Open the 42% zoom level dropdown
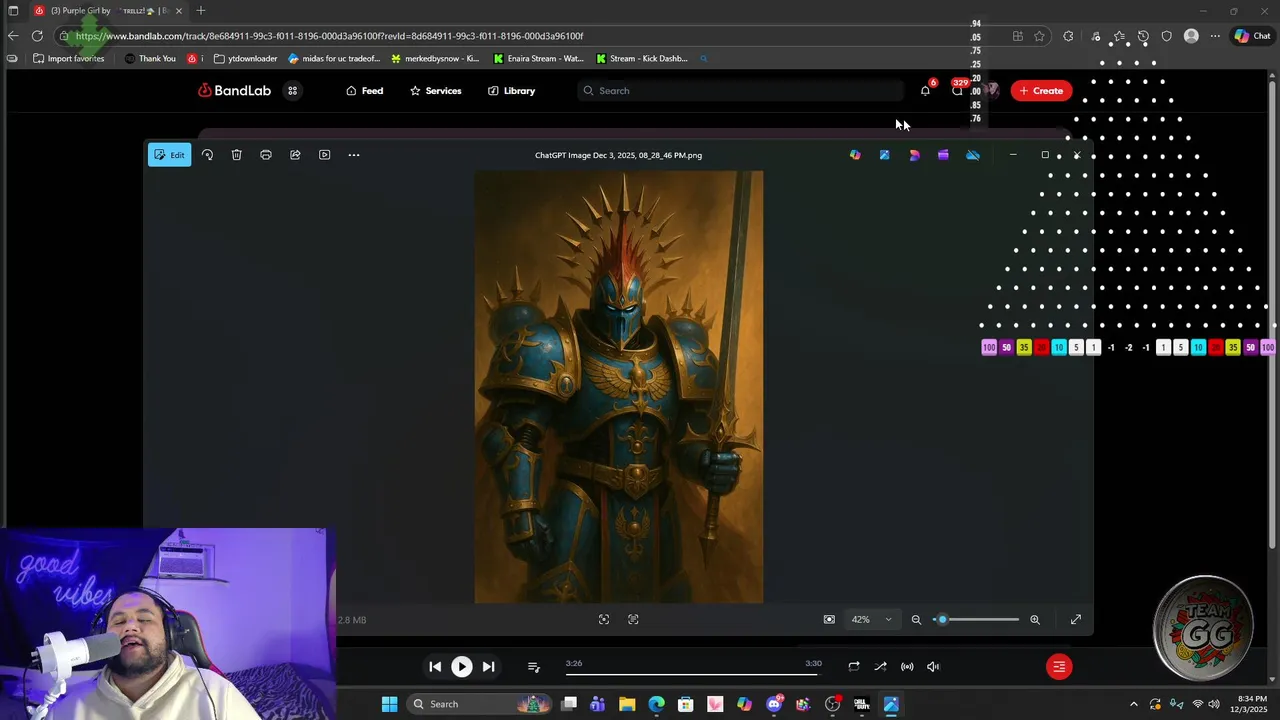The image size is (1280, 720). 871,619
